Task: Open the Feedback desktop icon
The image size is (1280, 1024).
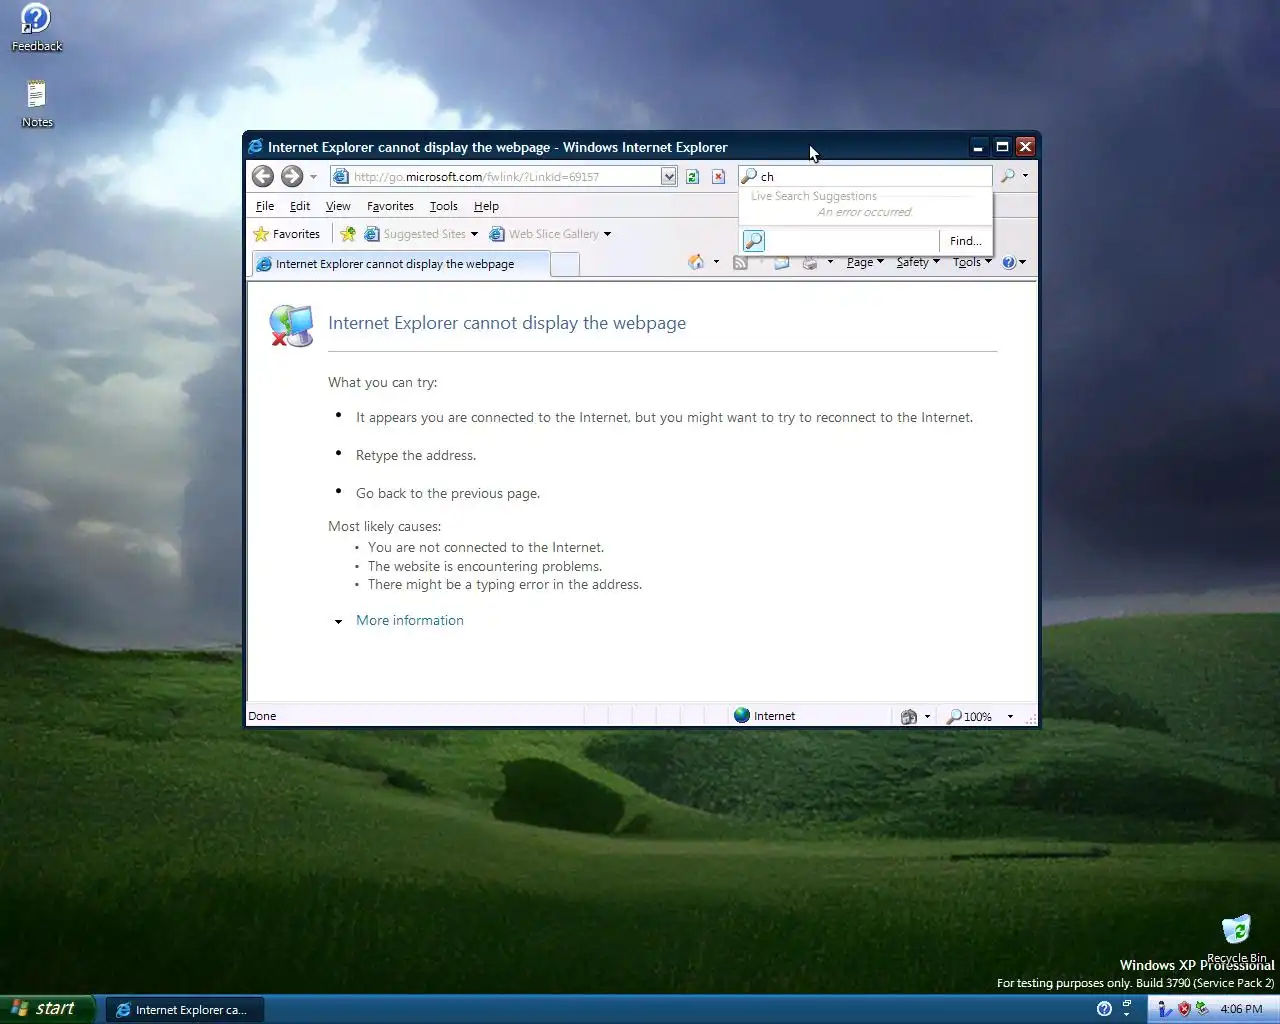Action: click(x=36, y=28)
